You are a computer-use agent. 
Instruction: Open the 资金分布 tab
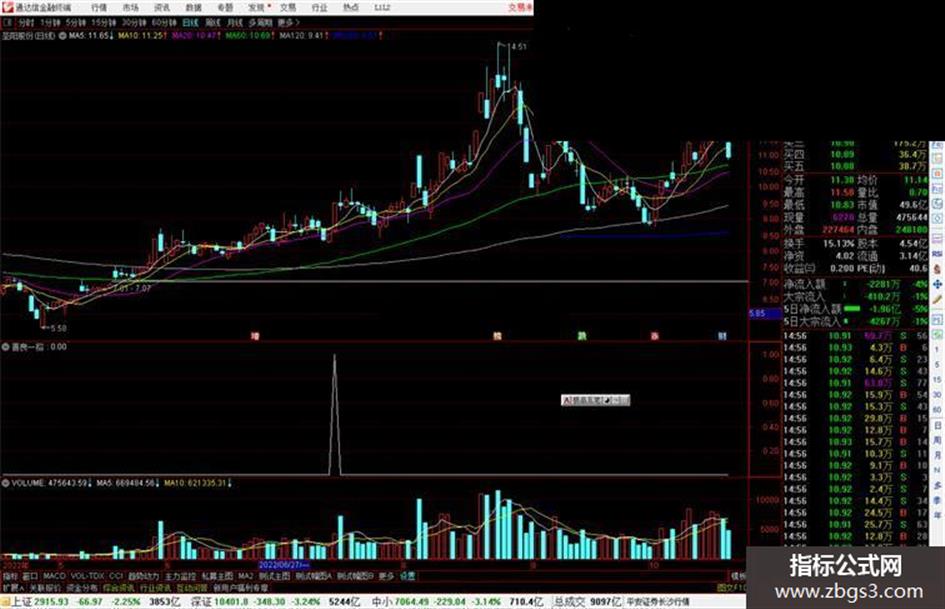(x=82, y=587)
